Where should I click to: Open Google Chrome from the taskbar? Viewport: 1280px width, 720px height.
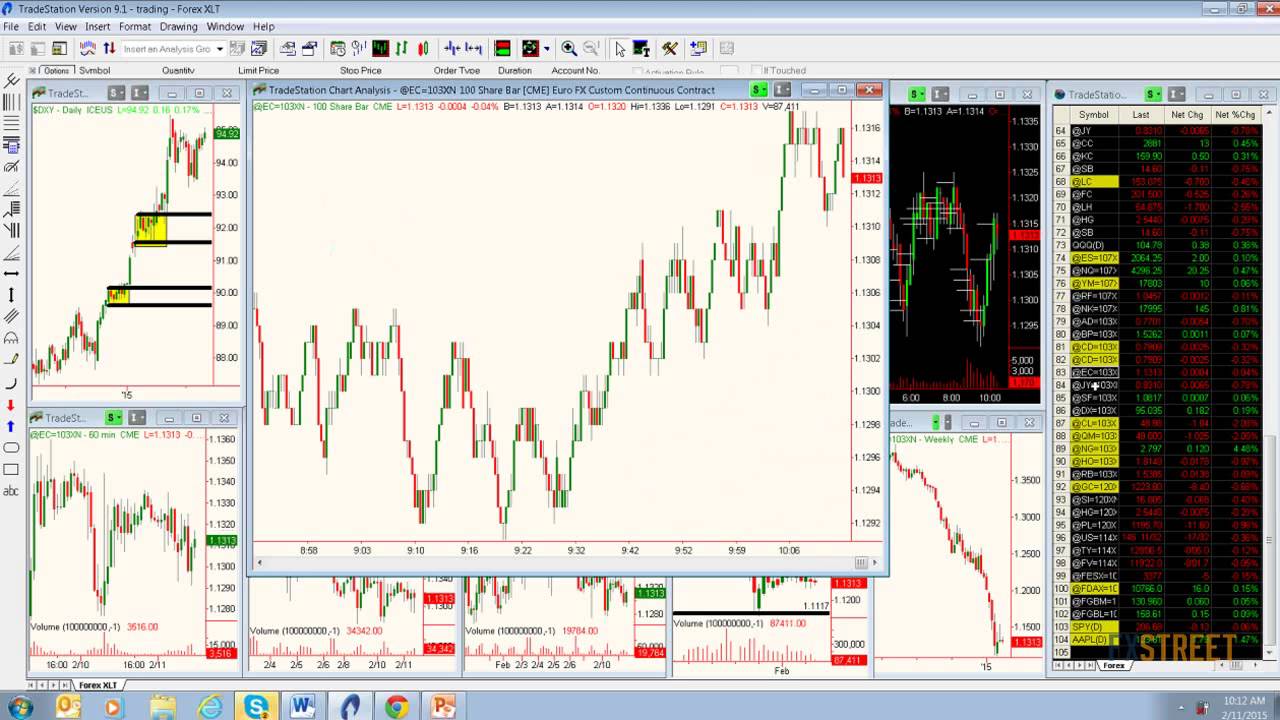[x=396, y=707]
